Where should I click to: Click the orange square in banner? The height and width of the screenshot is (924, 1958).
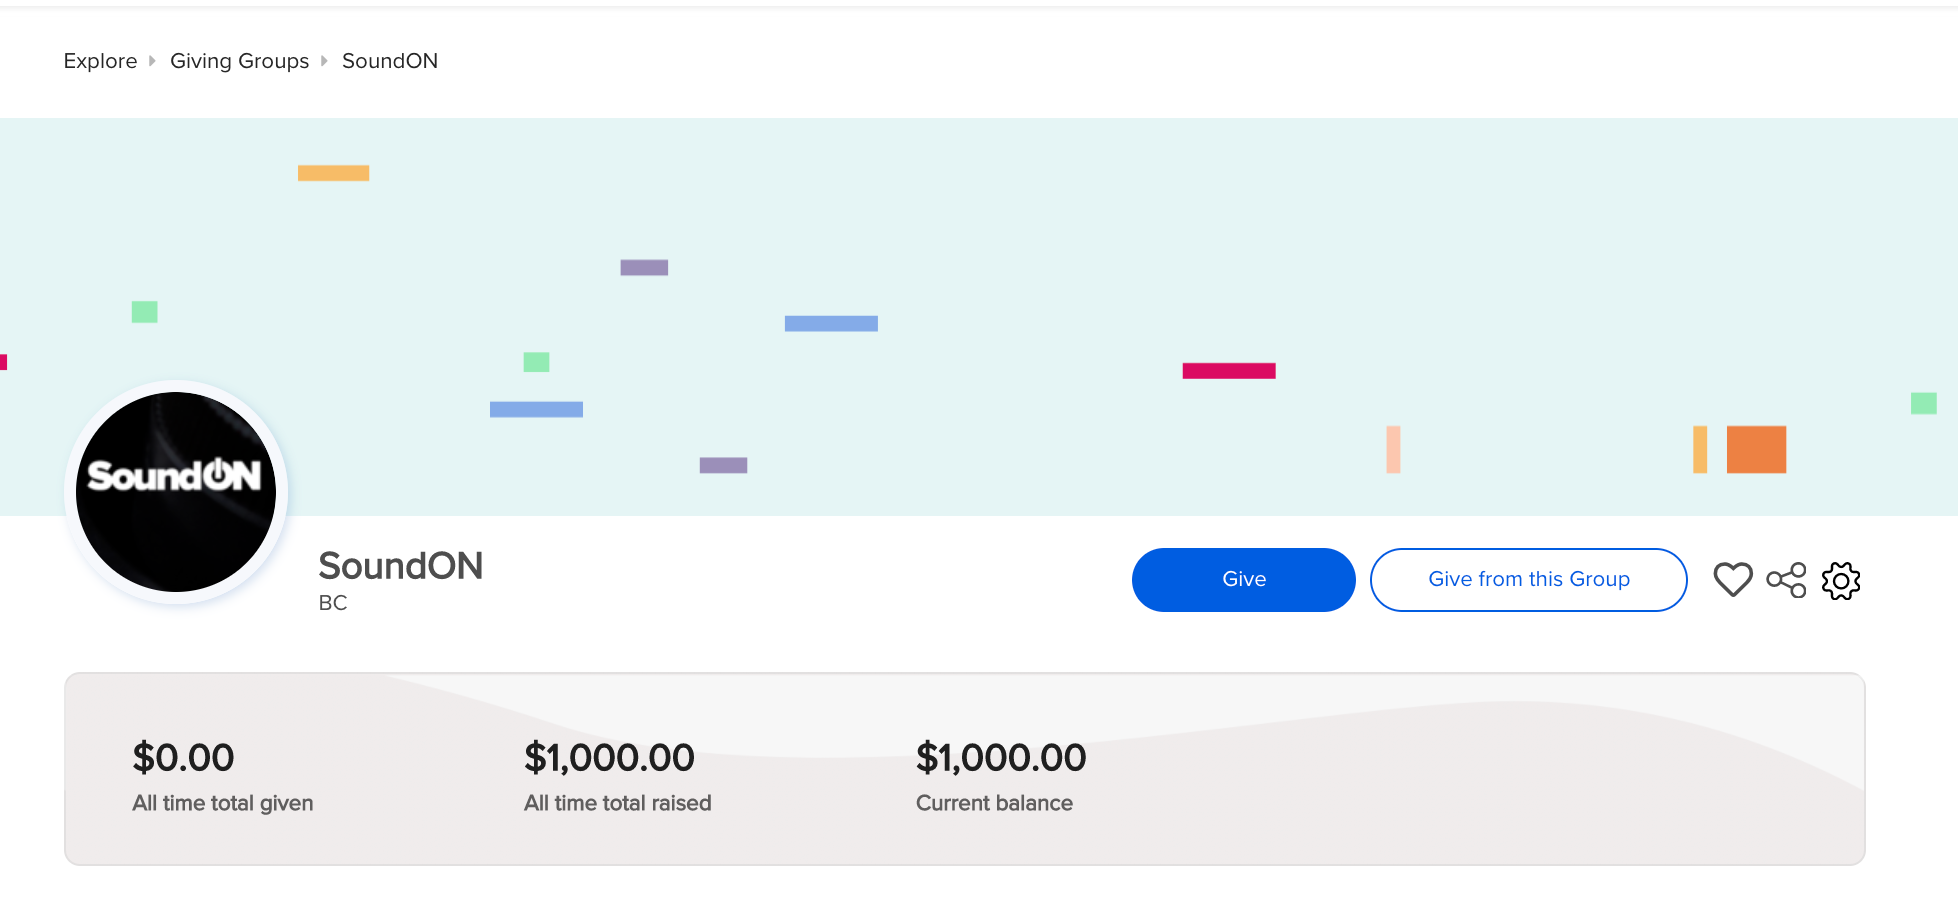point(1756,450)
